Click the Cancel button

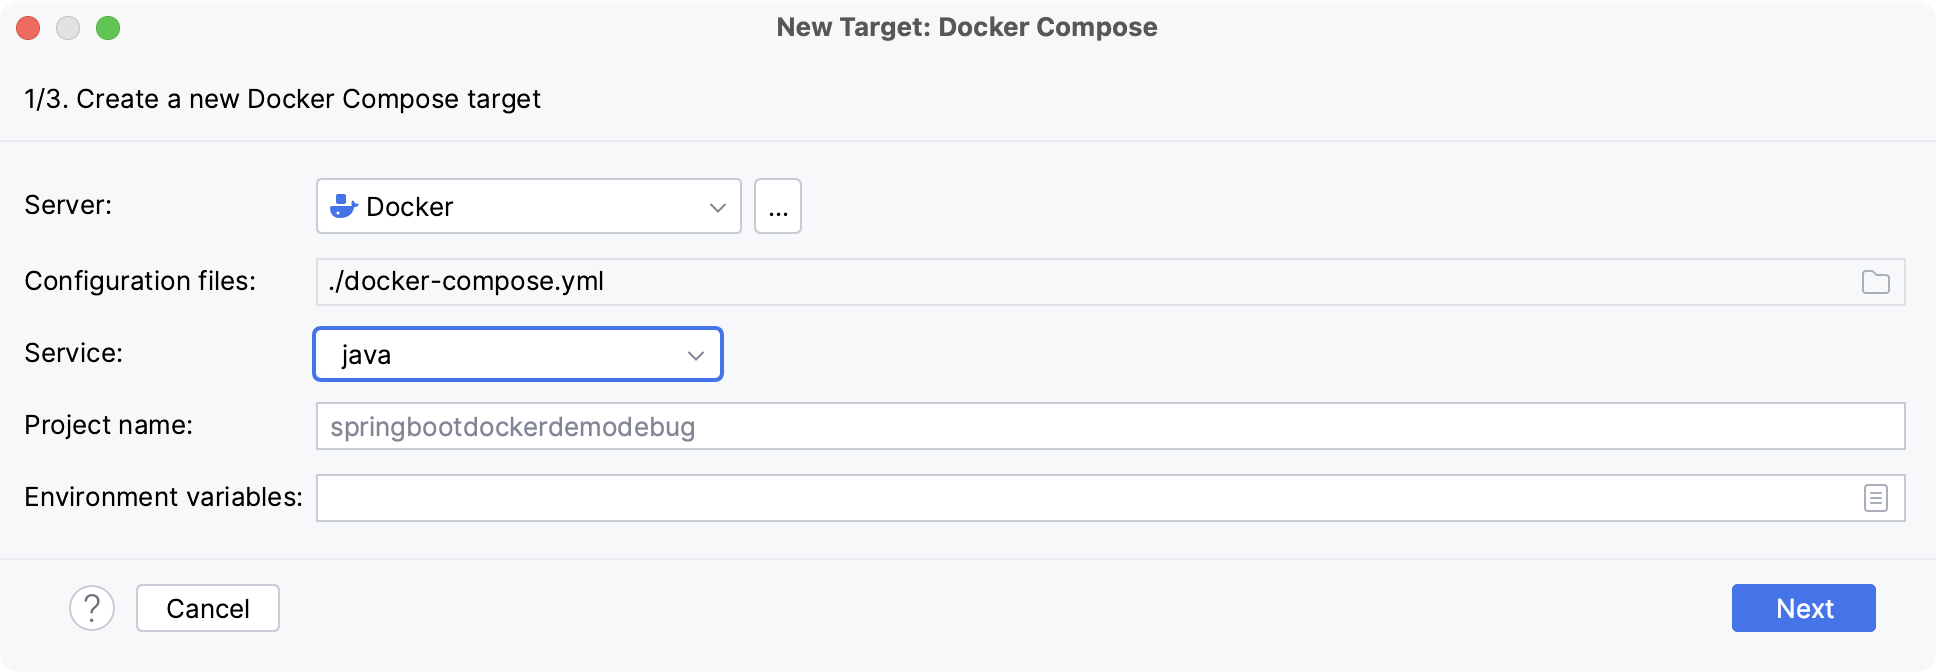pos(207,608)
